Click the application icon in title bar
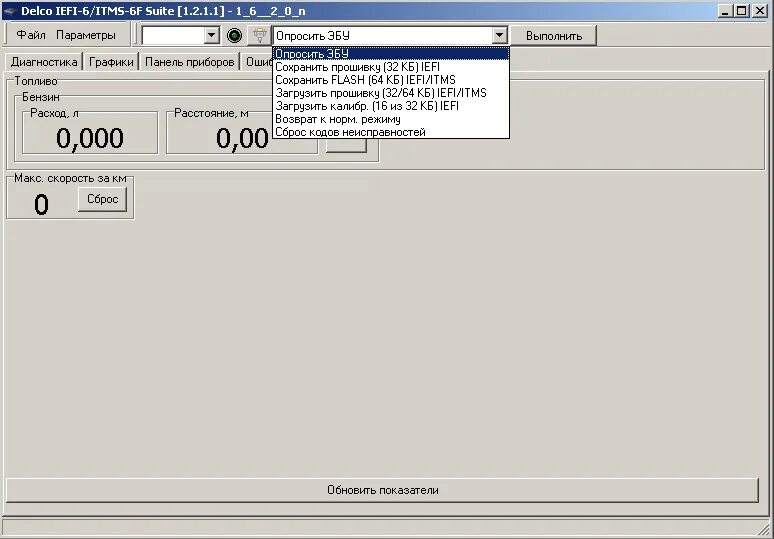The image size is (774, 539). [x=10, y=11]
